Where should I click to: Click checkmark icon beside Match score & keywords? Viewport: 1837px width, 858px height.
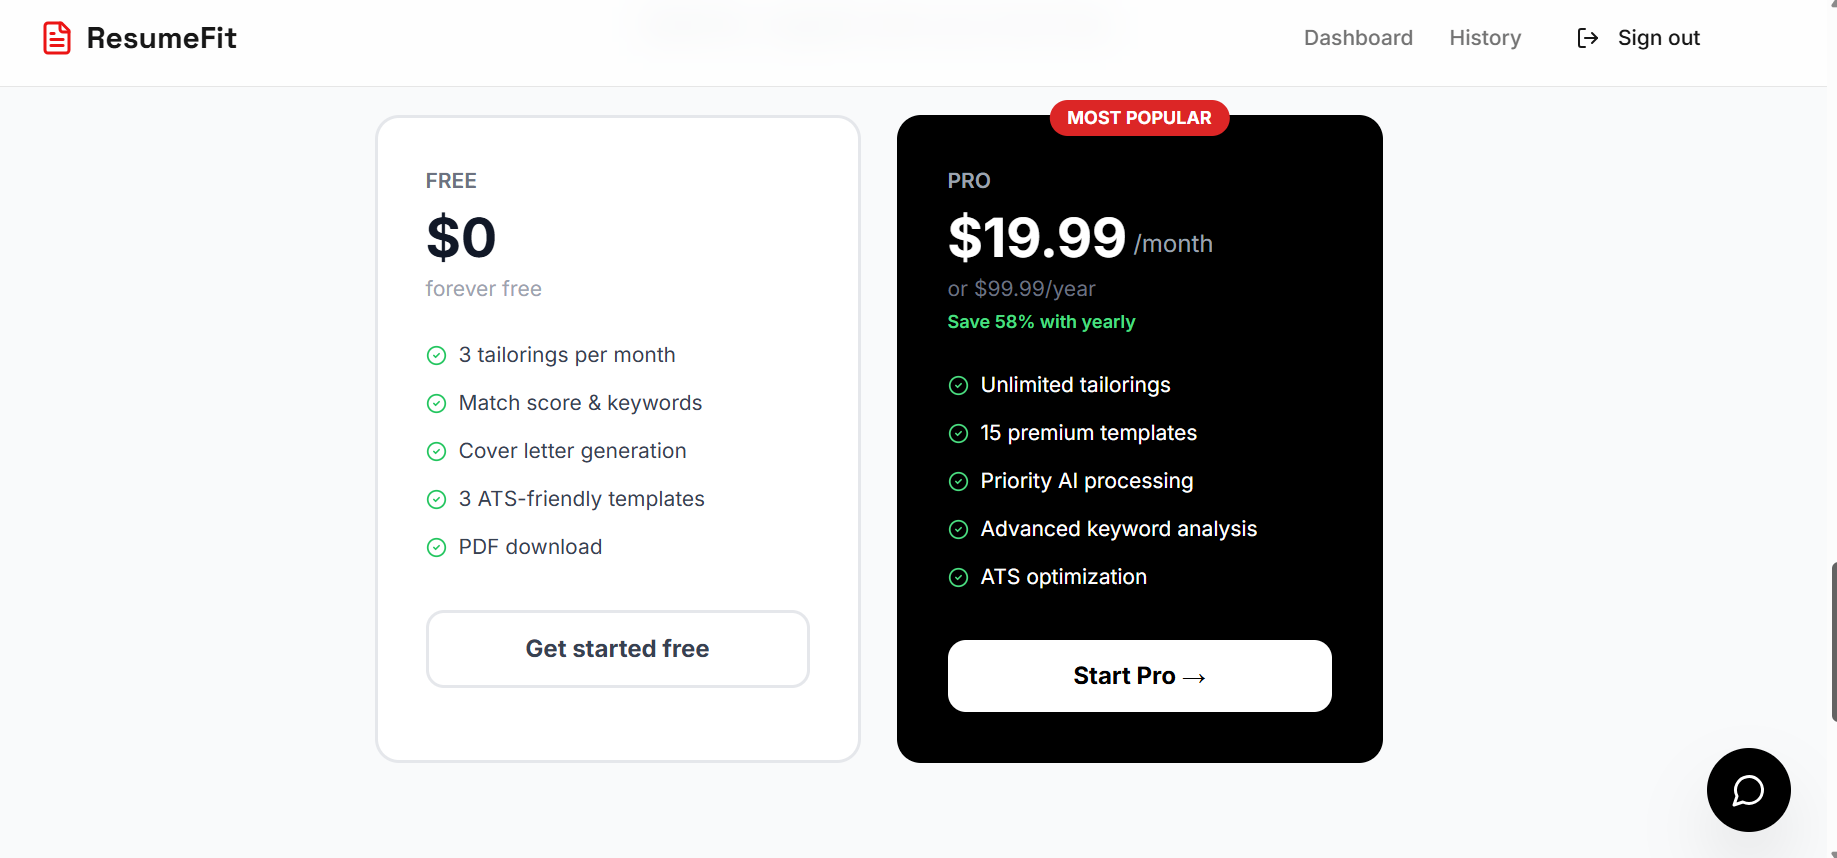tap(436, 403)
